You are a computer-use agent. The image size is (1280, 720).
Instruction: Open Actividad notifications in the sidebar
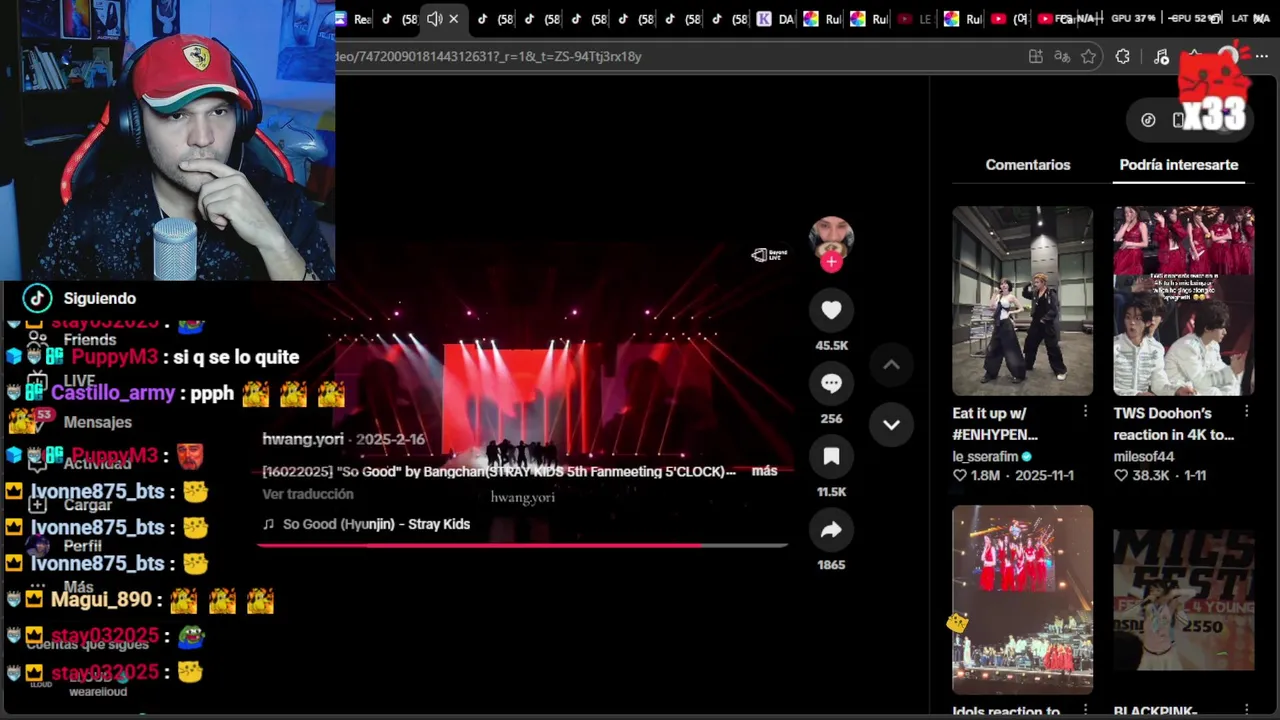click(97, 463)
